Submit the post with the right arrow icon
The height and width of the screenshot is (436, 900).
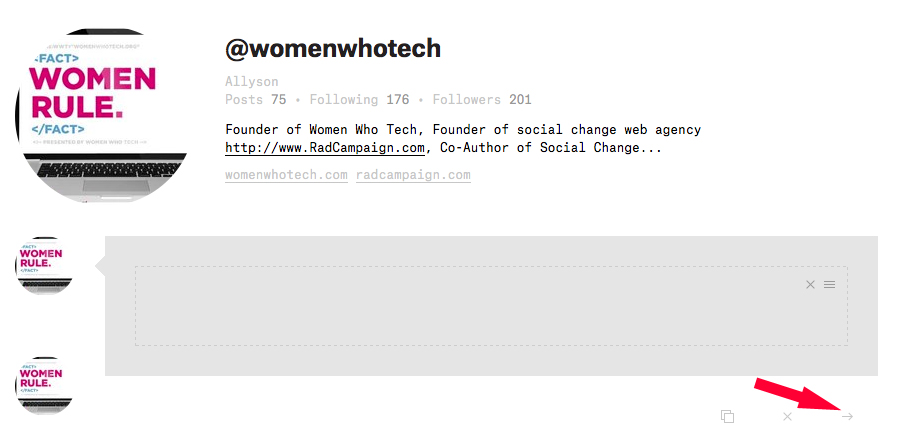tap(847, 416)
